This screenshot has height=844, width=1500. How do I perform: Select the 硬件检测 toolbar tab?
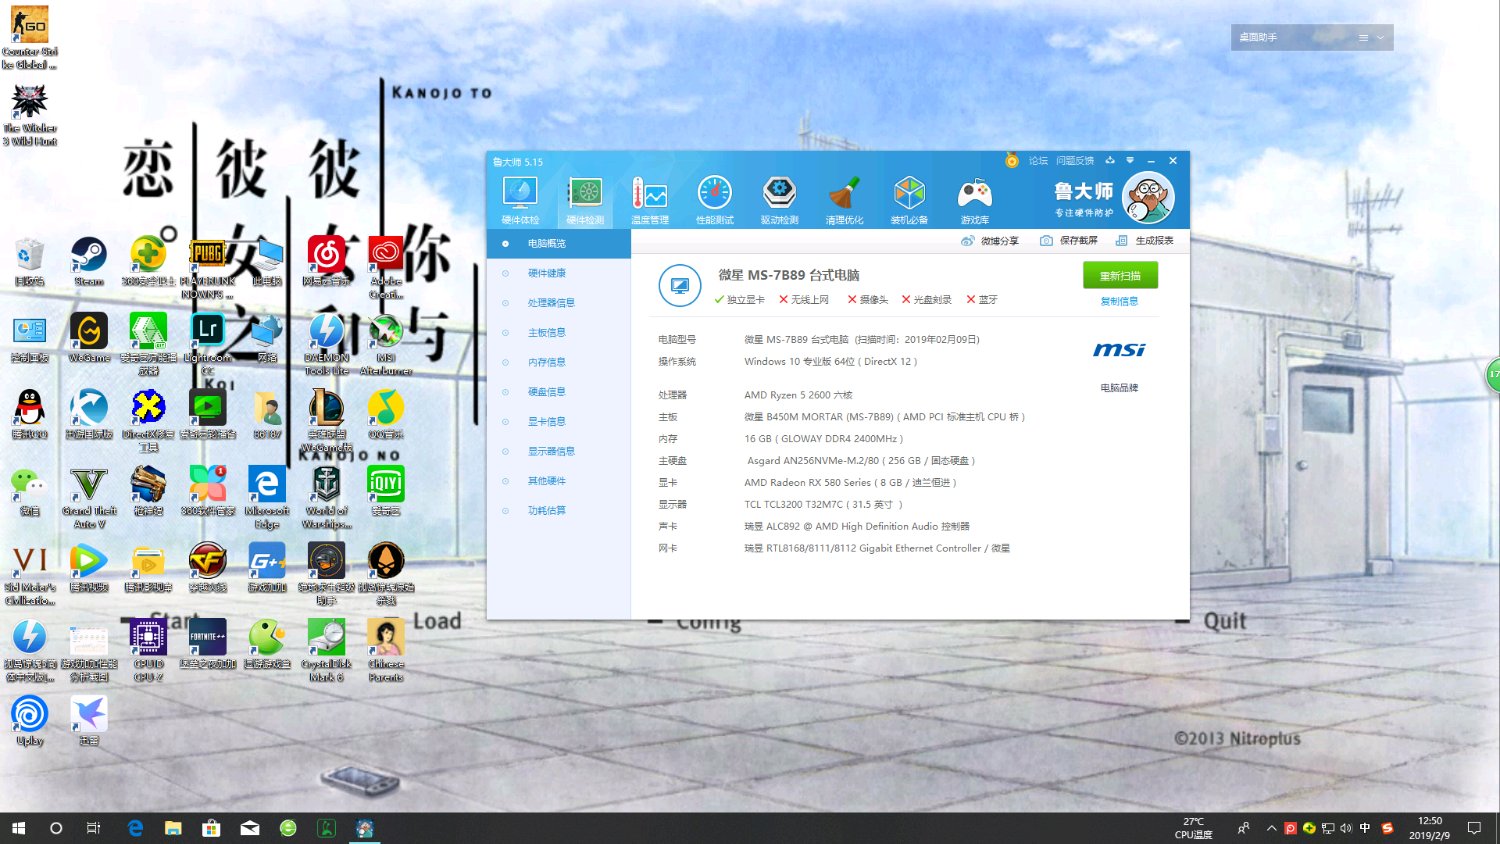(x=585, y=200)
